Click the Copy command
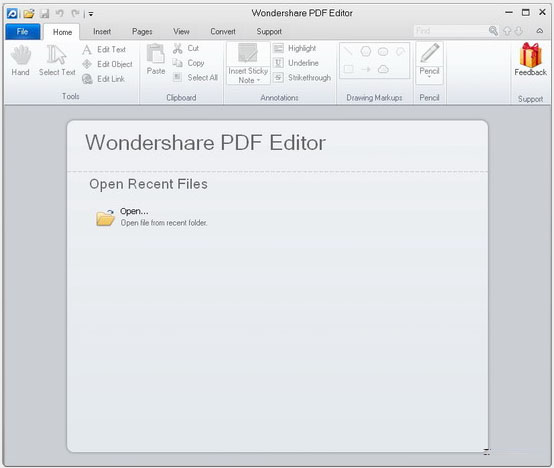Image resolution: width=554 pixels, height=468 pixels. click(x=188, y=63)
